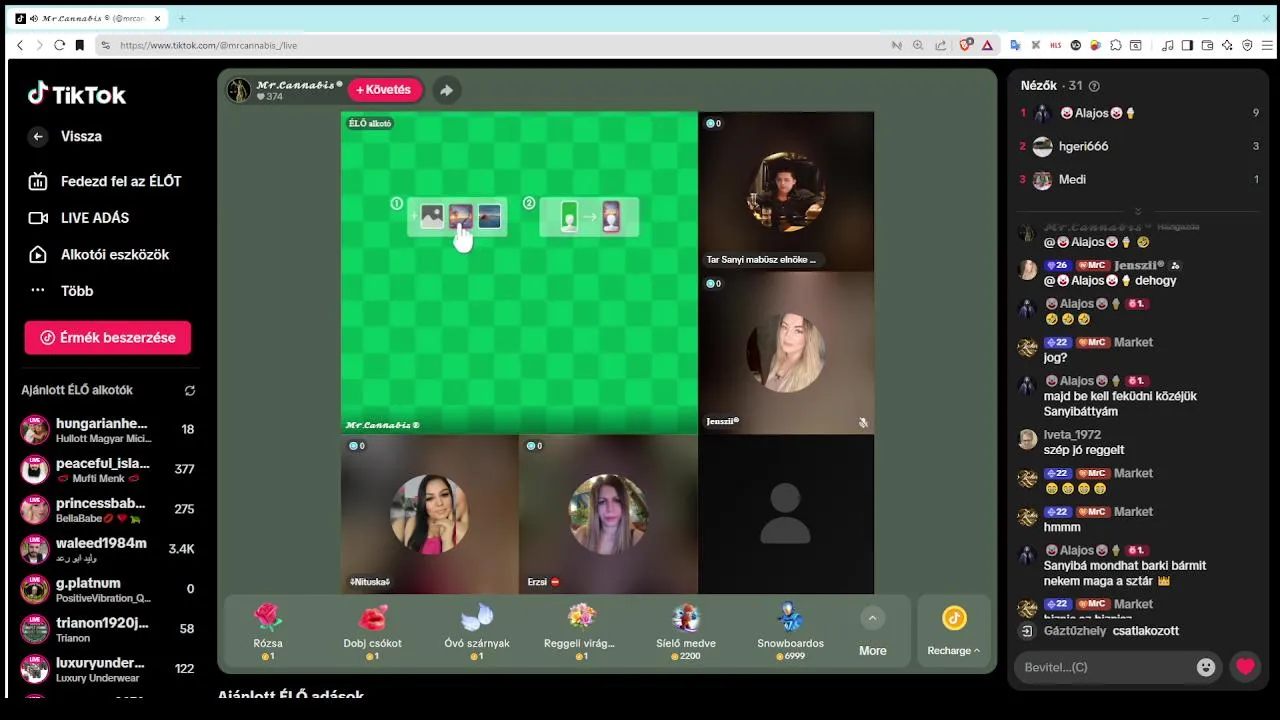Send a Dobj csókot gift
This screenshot has width=1280, height=720.
(x=372, y=630)
